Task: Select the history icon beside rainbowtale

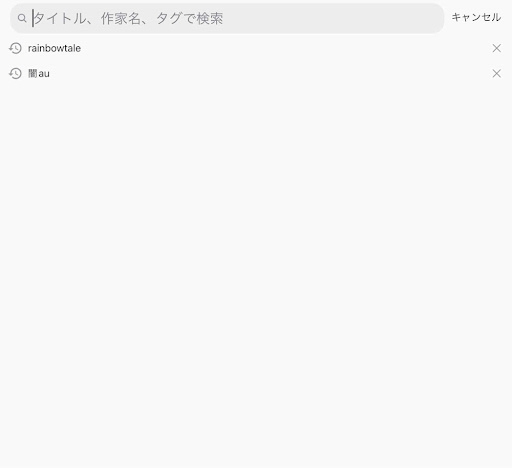Action: coord(15,48)
